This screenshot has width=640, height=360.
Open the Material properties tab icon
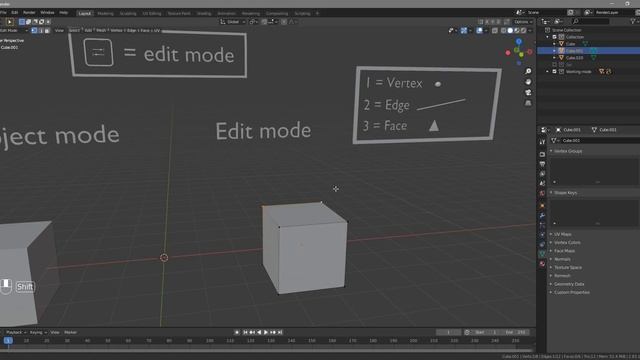pyautogui.click(x=542, y=264)
